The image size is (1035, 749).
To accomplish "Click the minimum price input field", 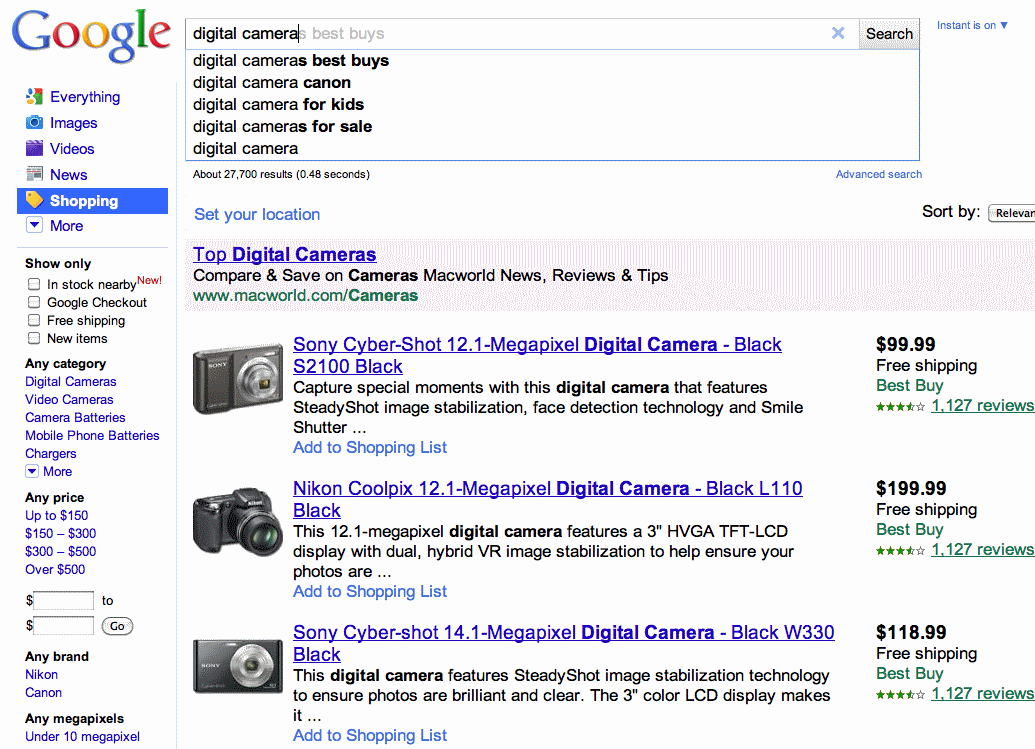I will click(x=64, y=601).
